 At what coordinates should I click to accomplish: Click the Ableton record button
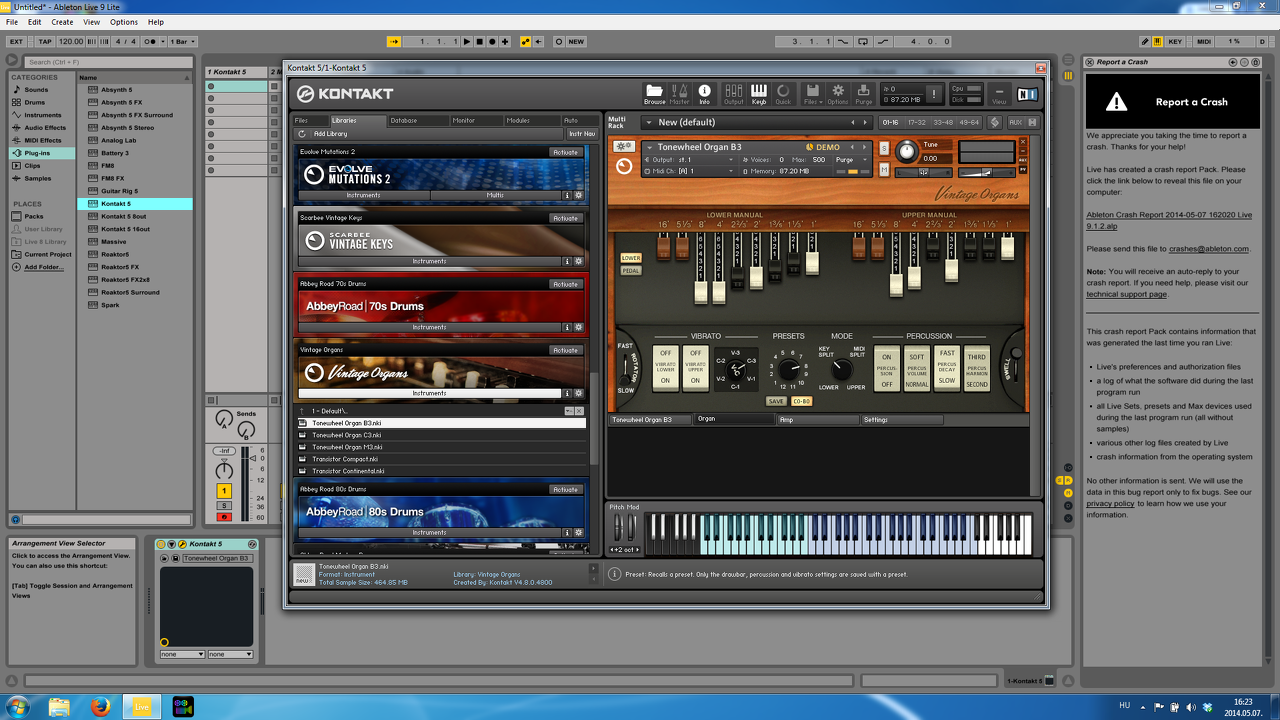(493, 42)
